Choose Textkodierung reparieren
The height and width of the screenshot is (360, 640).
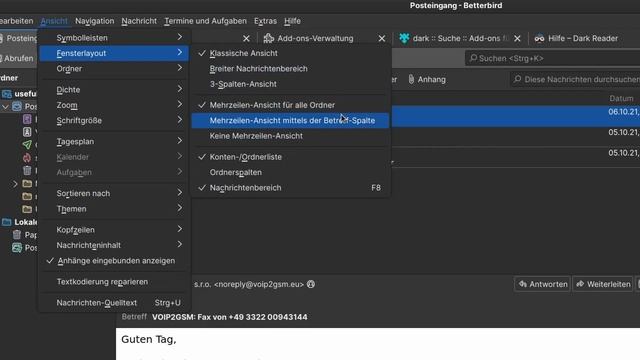pyautogui.click(x=114, y=282)
